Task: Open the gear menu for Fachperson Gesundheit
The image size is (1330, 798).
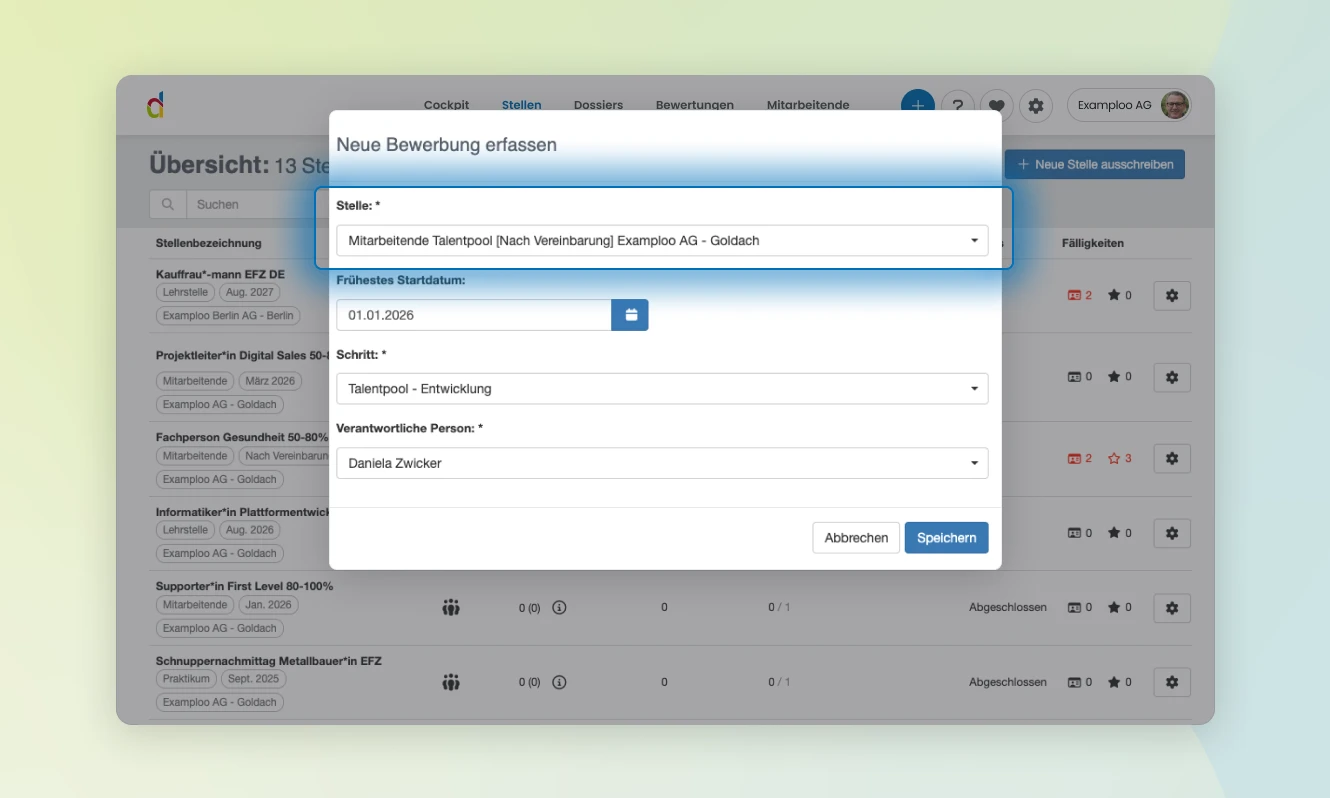Action: pyautogui.click(x=1172, y=459)
